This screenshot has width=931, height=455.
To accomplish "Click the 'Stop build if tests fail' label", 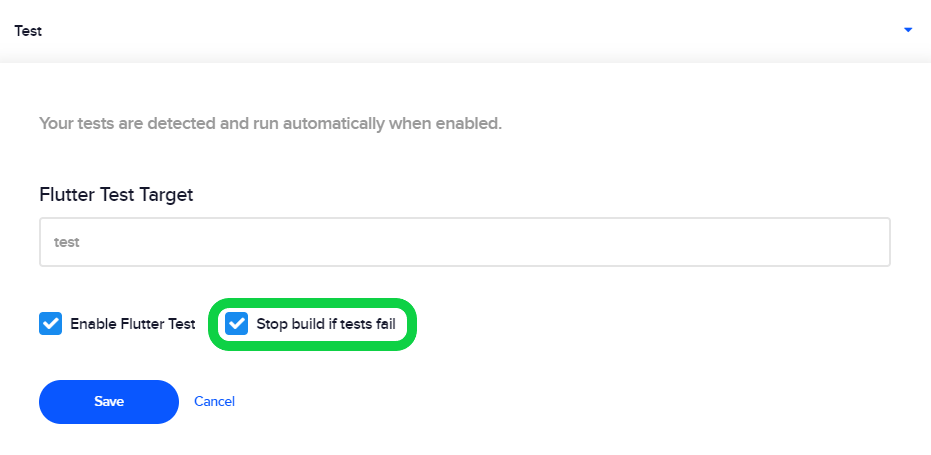I will 326,324.
